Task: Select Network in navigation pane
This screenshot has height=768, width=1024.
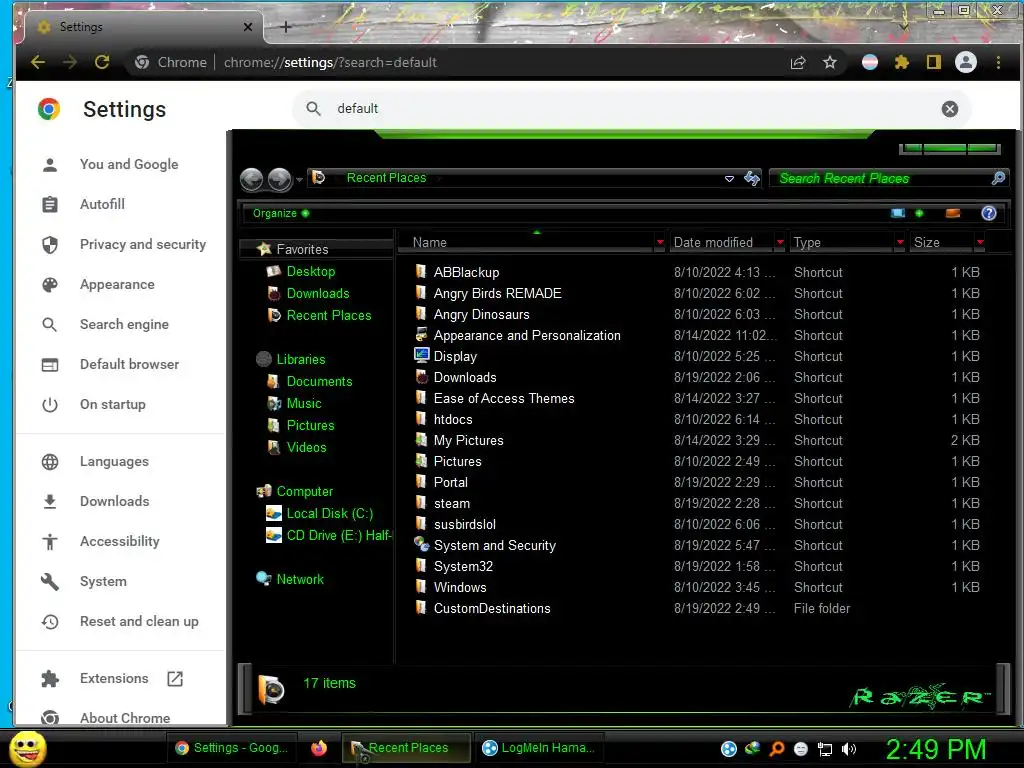Action: click(x=300, y=579)
